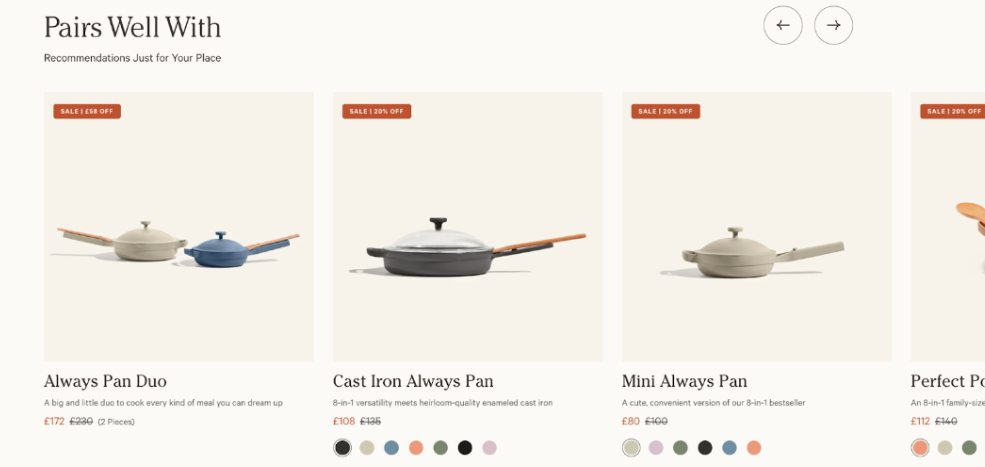The image size is (985, 467).
Task: Select sage green swatch for Cast Iron pan
Action: tap(440, 448)
